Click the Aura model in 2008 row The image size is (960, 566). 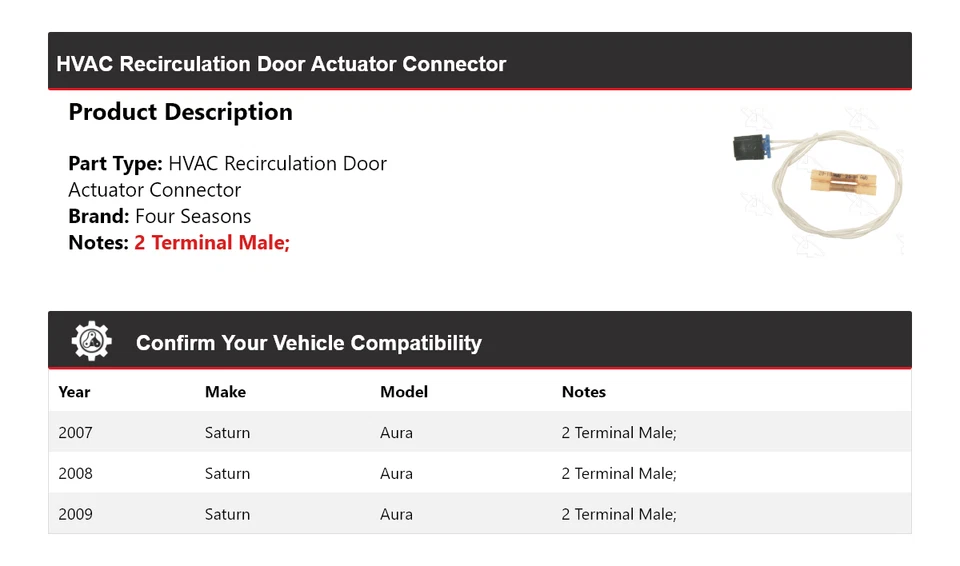(x=396, y=474)
